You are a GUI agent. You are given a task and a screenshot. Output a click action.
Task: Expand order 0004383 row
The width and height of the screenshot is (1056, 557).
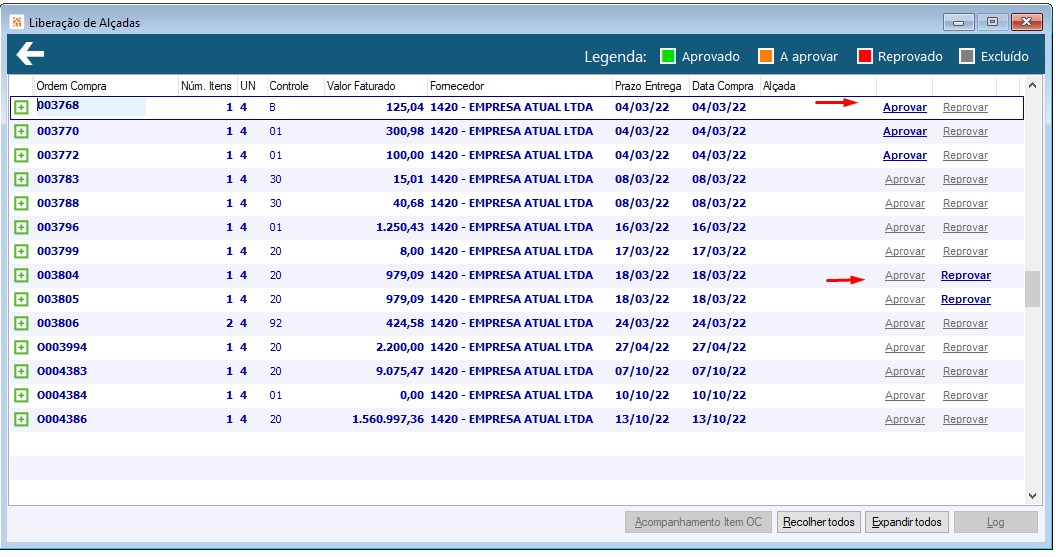point(21,372)
